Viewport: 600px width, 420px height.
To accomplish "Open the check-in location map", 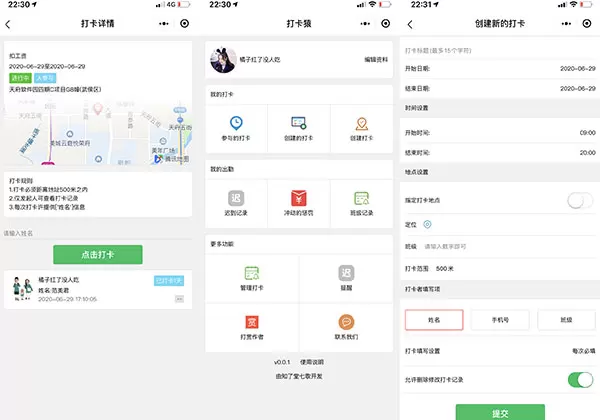I will (x=98, y=132).
